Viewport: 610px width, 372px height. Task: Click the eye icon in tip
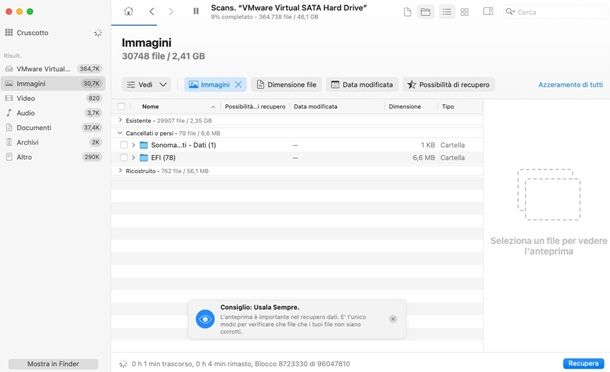pos(205,319)
